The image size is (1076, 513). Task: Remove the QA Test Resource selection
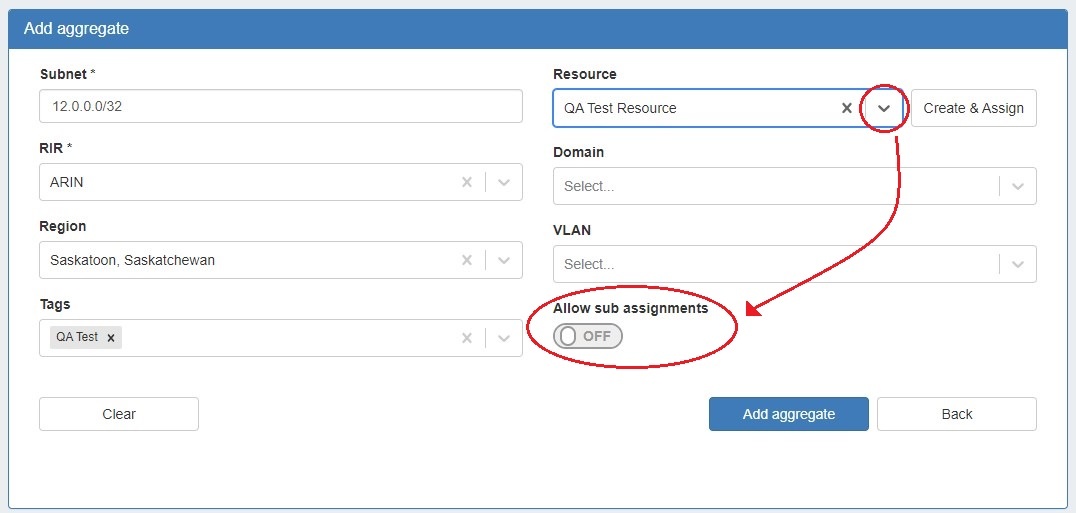coord(846,108)
